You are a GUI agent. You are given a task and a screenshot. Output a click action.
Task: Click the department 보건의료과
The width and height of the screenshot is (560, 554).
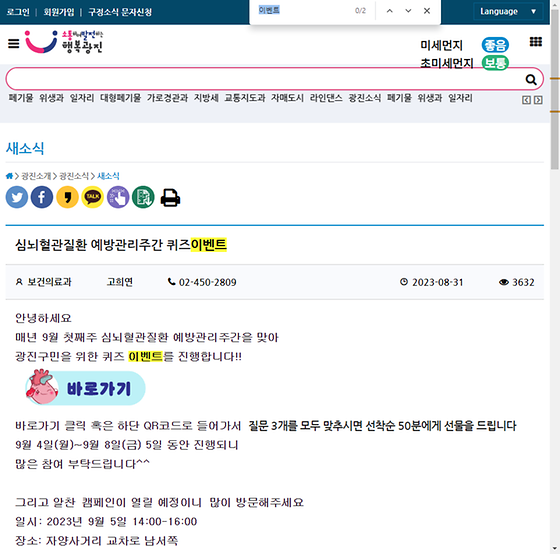[49, 282]
